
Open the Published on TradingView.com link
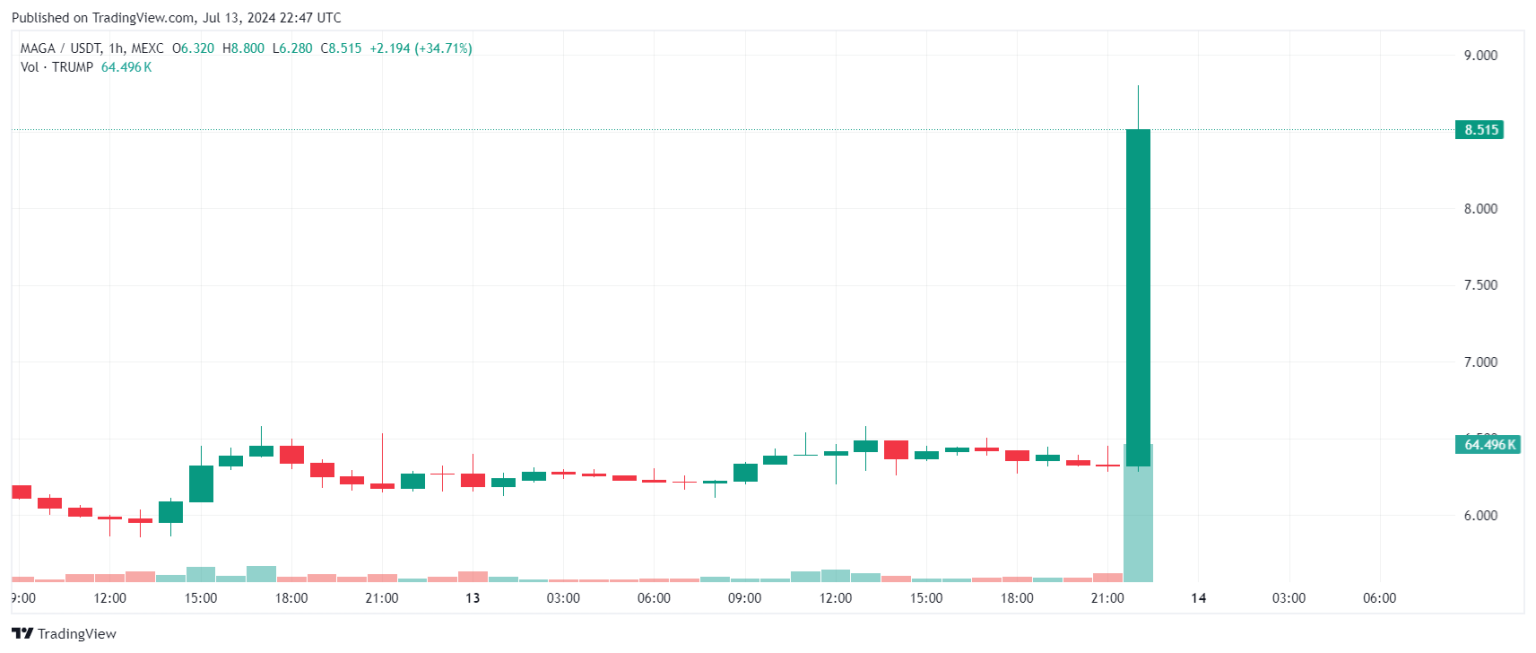pyautogui.click(x=176, y=18)
